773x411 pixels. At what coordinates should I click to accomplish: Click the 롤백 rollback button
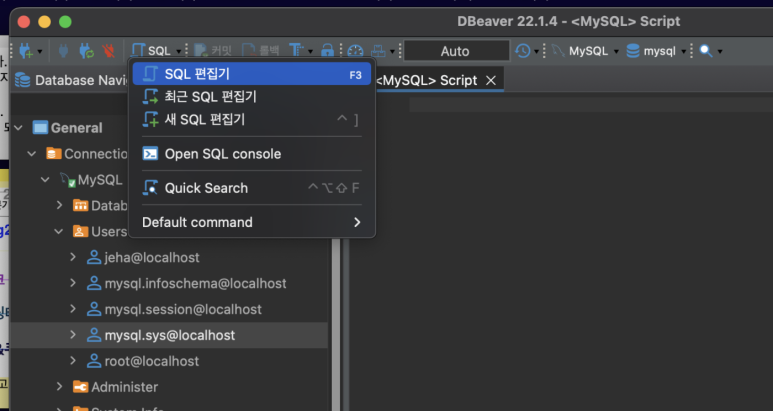(x=261, y=51)
